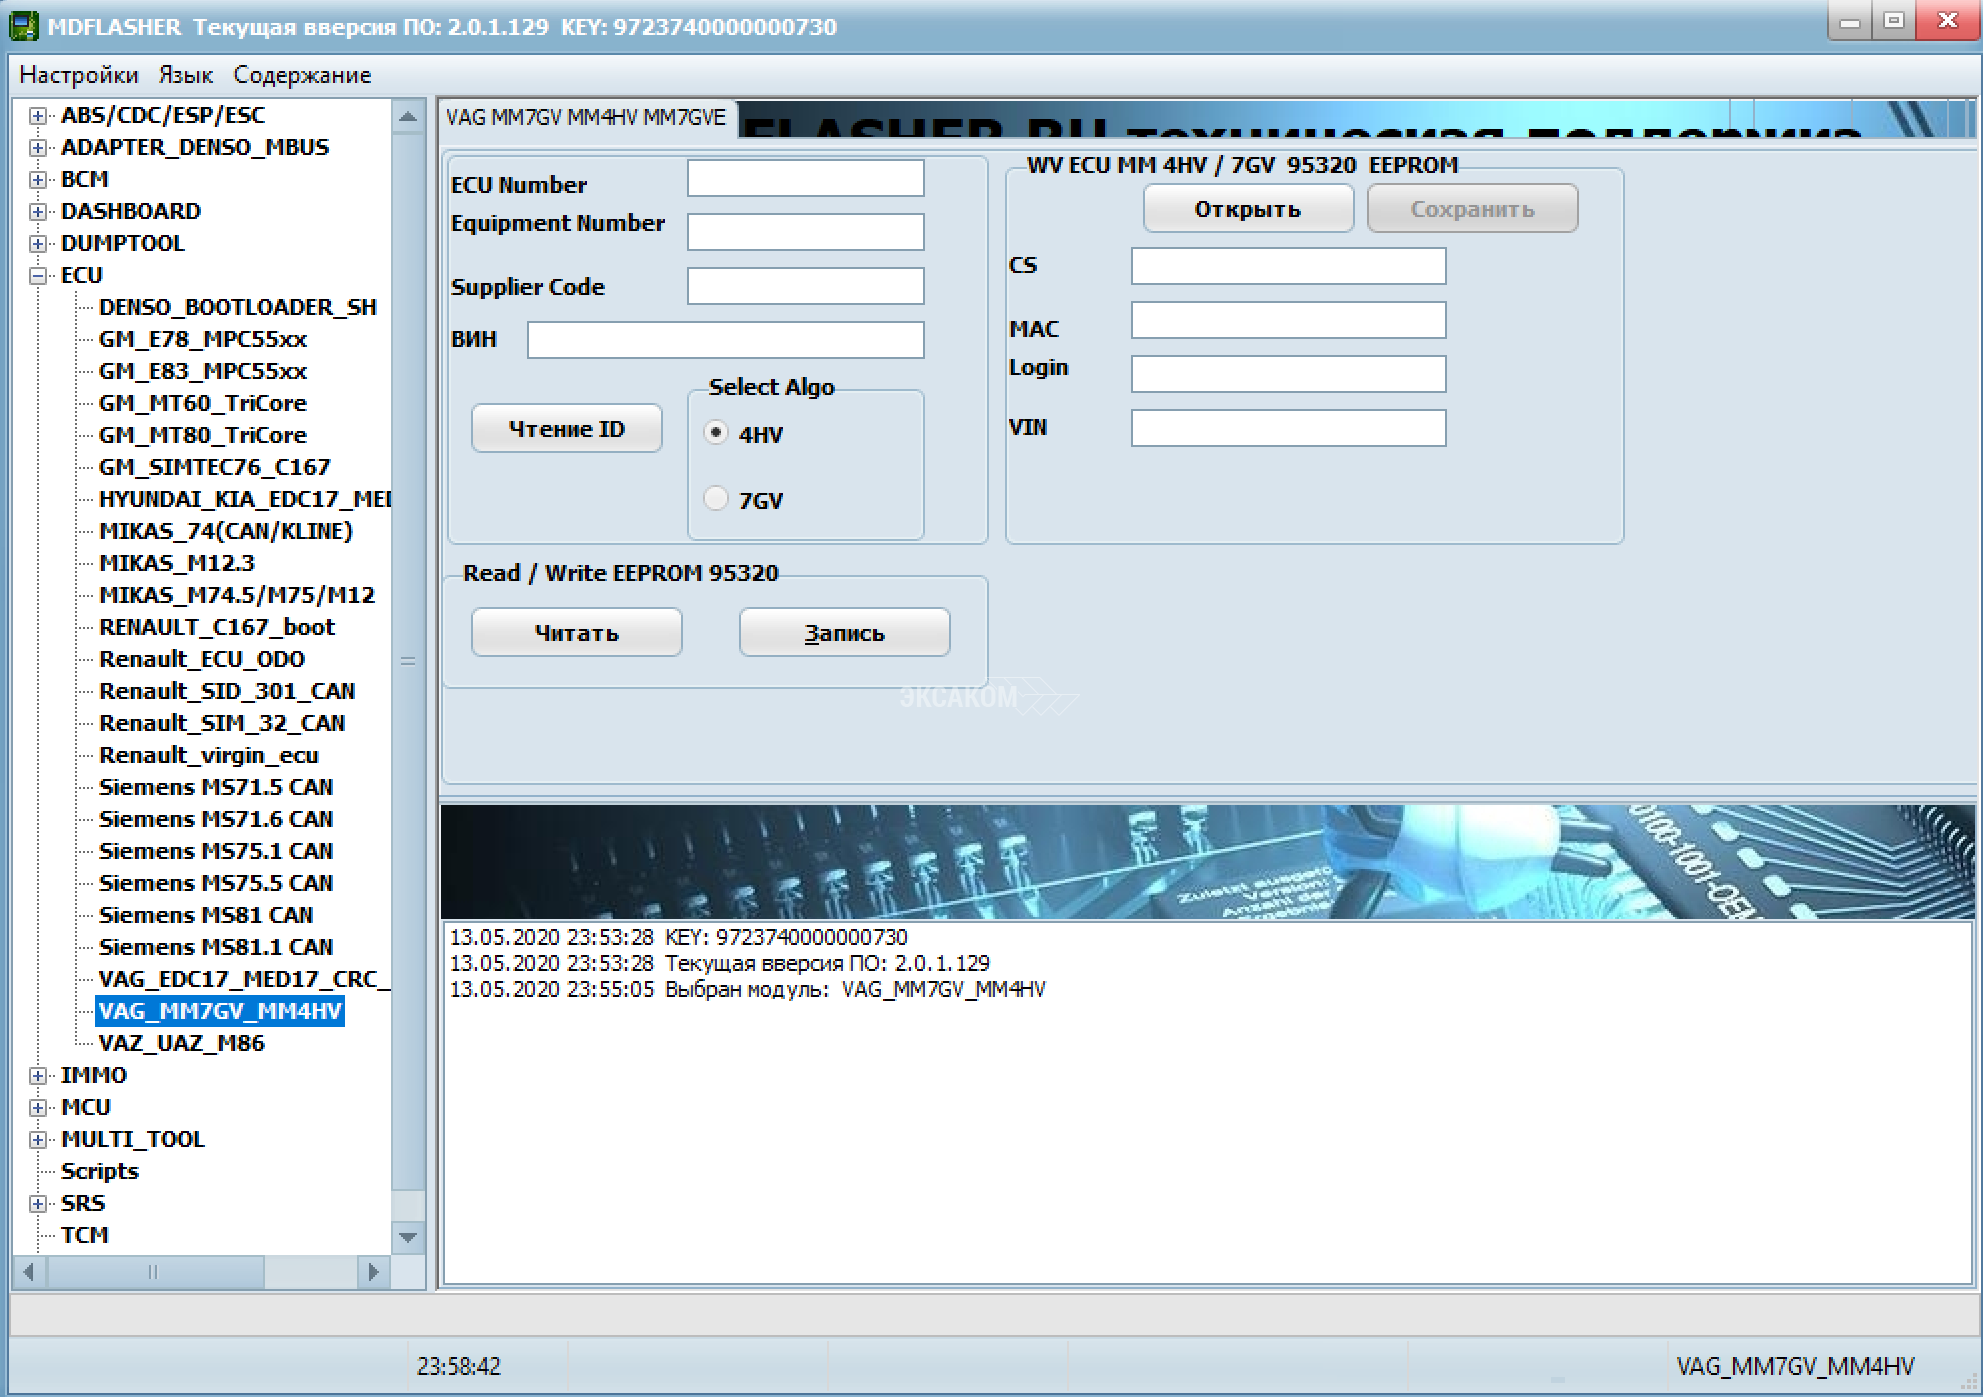Click the ECU Number input field
The width and height of the screenshot is (1983, 1397).
tap(805, 179)
